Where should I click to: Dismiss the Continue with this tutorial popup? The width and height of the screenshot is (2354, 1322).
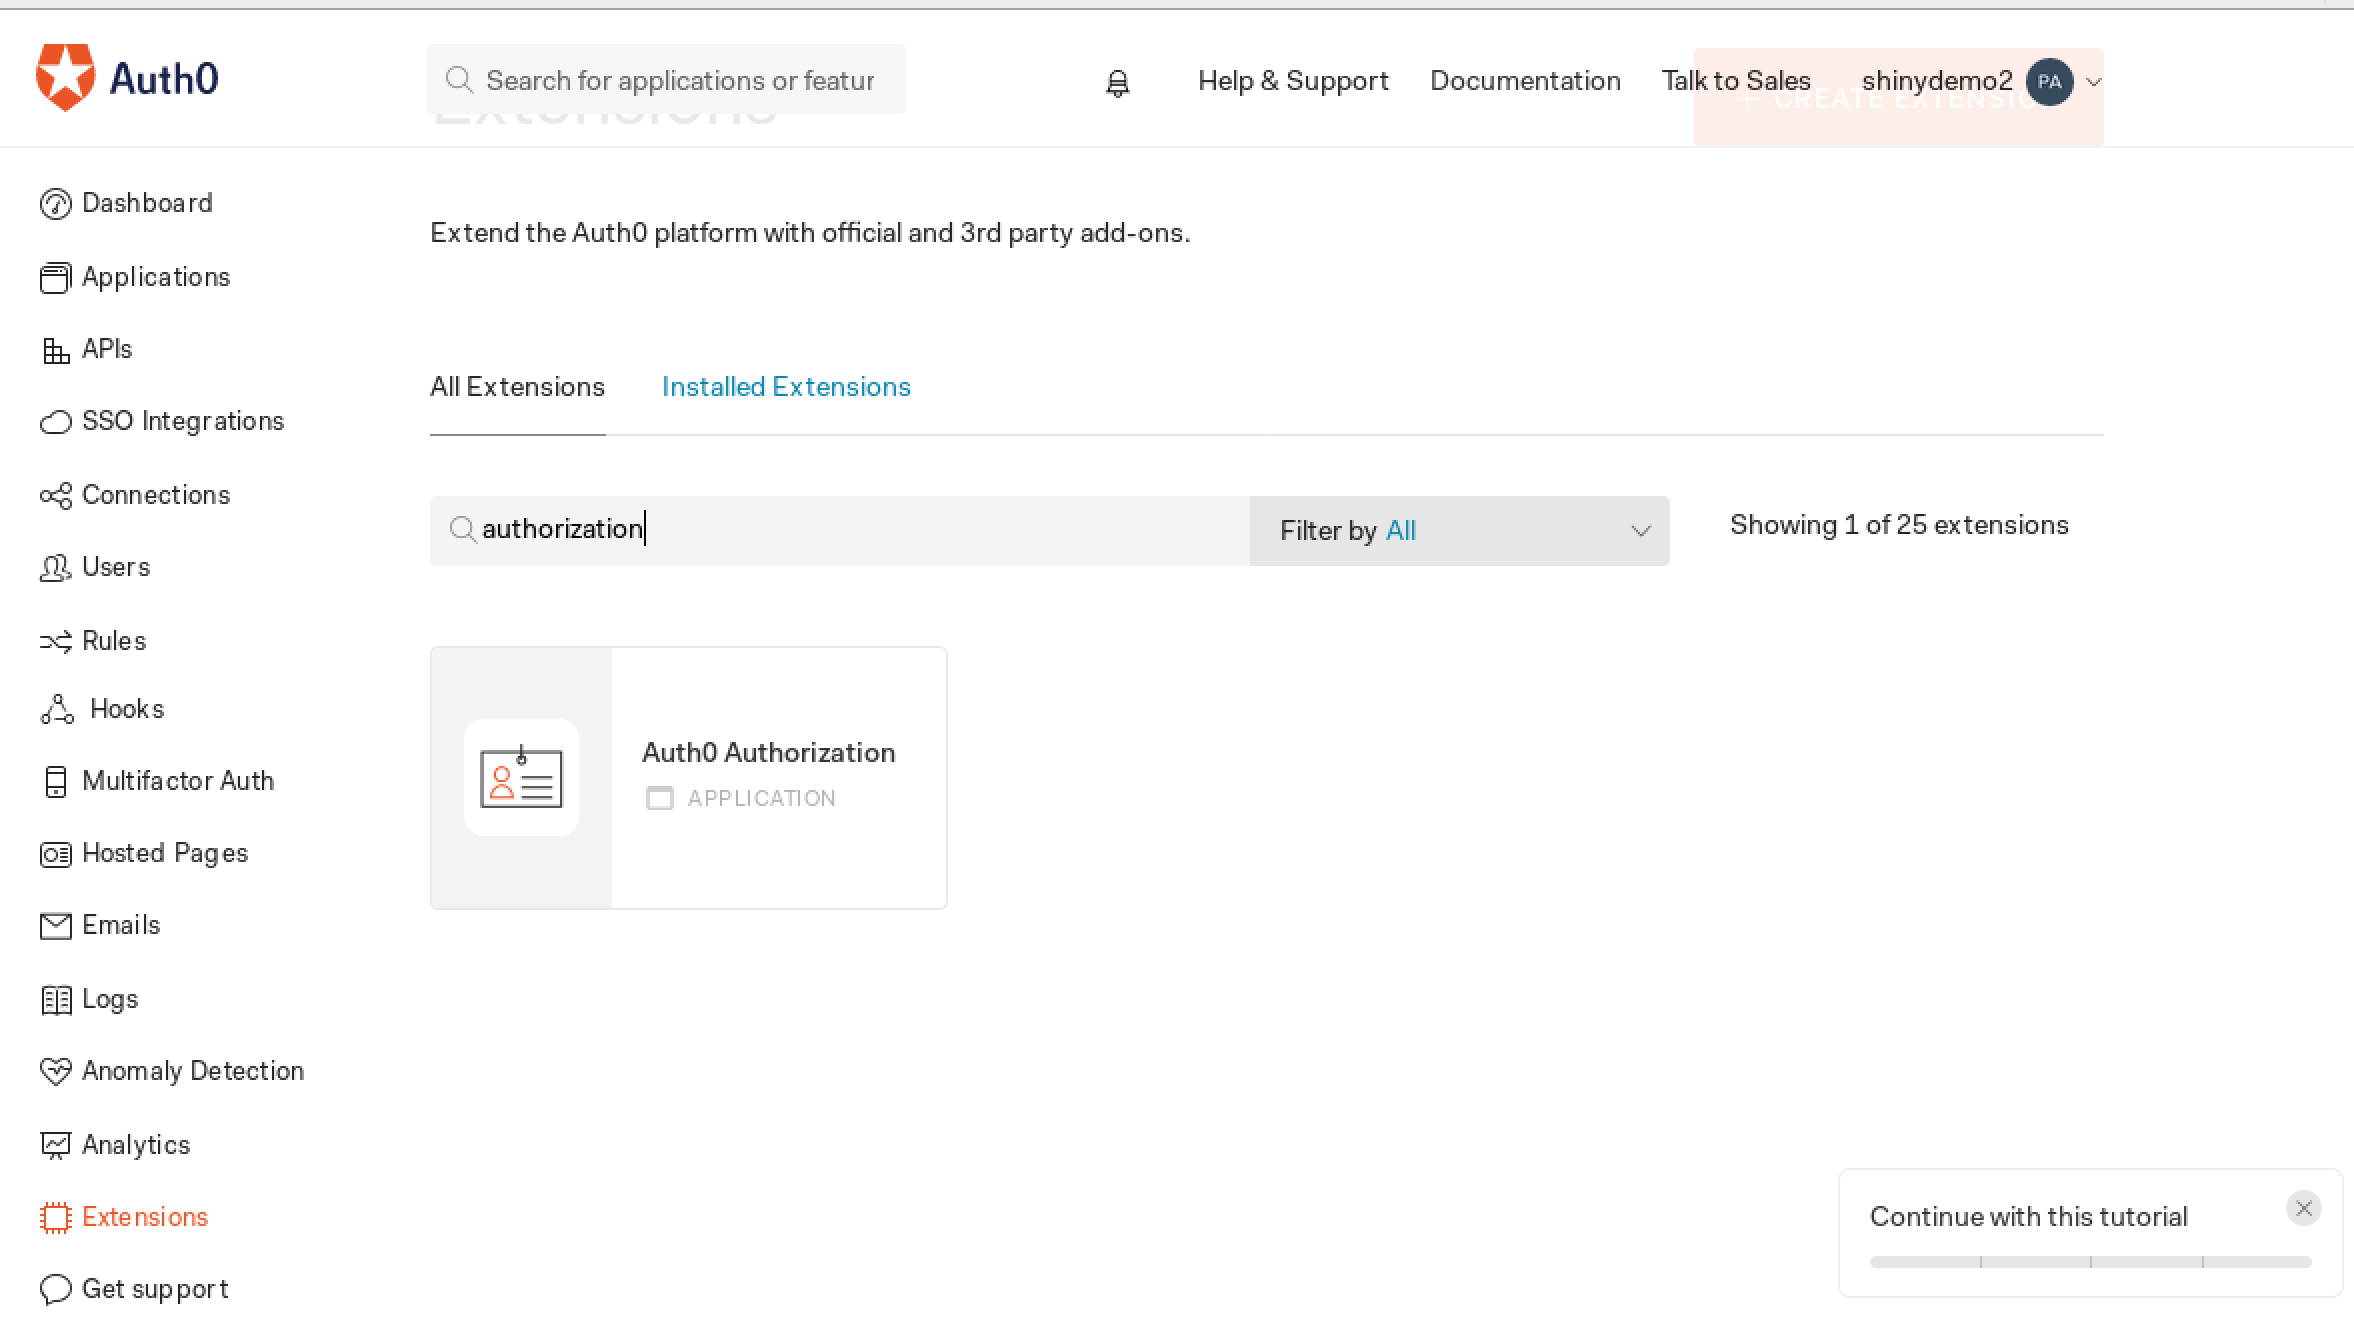click(2303, 1209)
